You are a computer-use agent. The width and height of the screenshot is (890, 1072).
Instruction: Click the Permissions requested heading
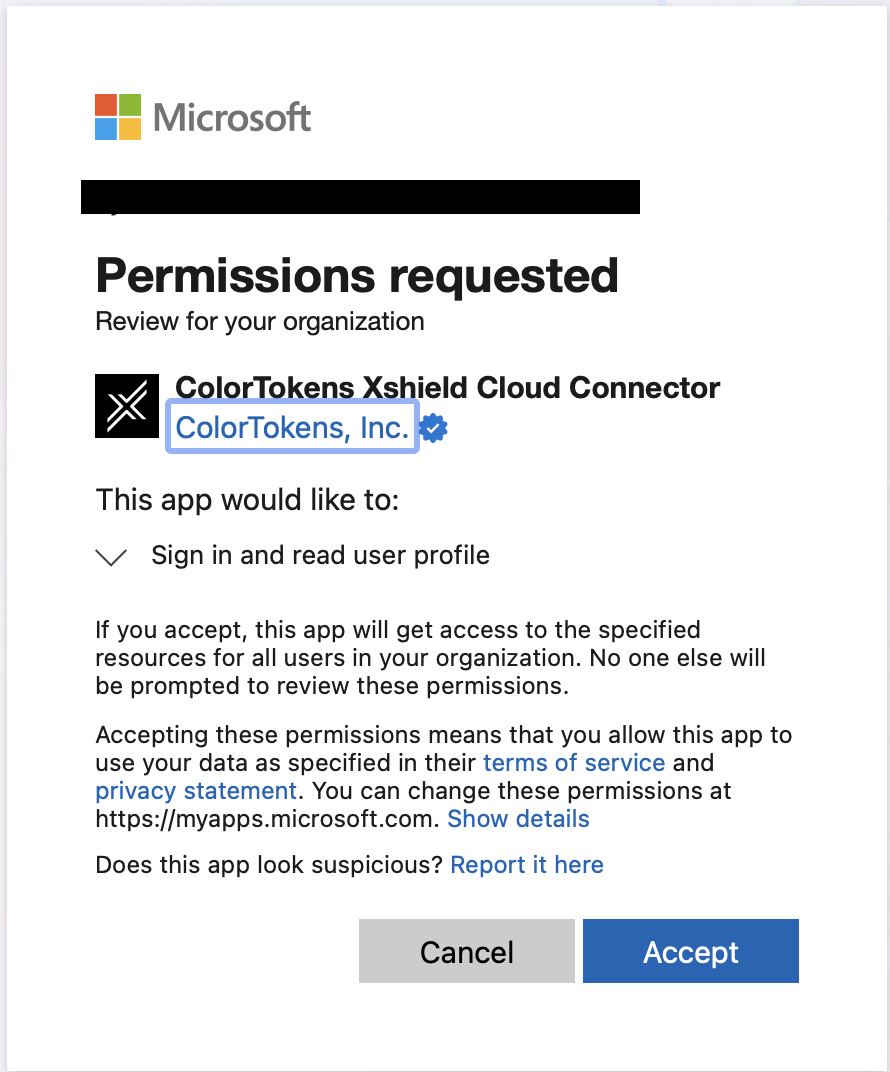356,276
